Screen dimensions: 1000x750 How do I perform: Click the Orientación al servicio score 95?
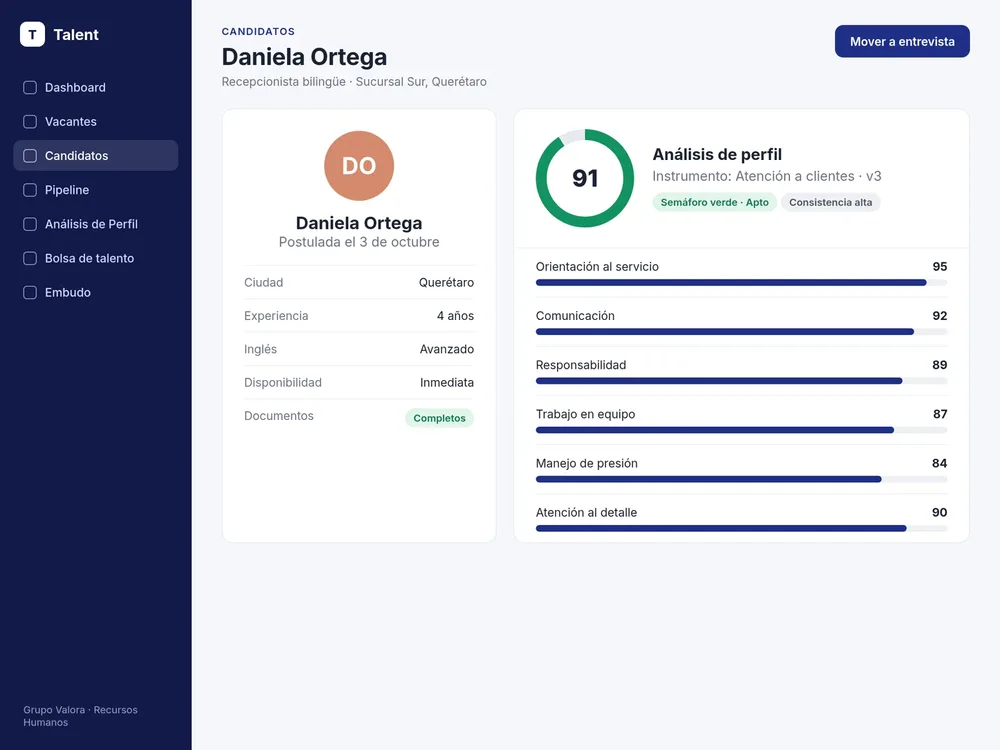(939, 267)
